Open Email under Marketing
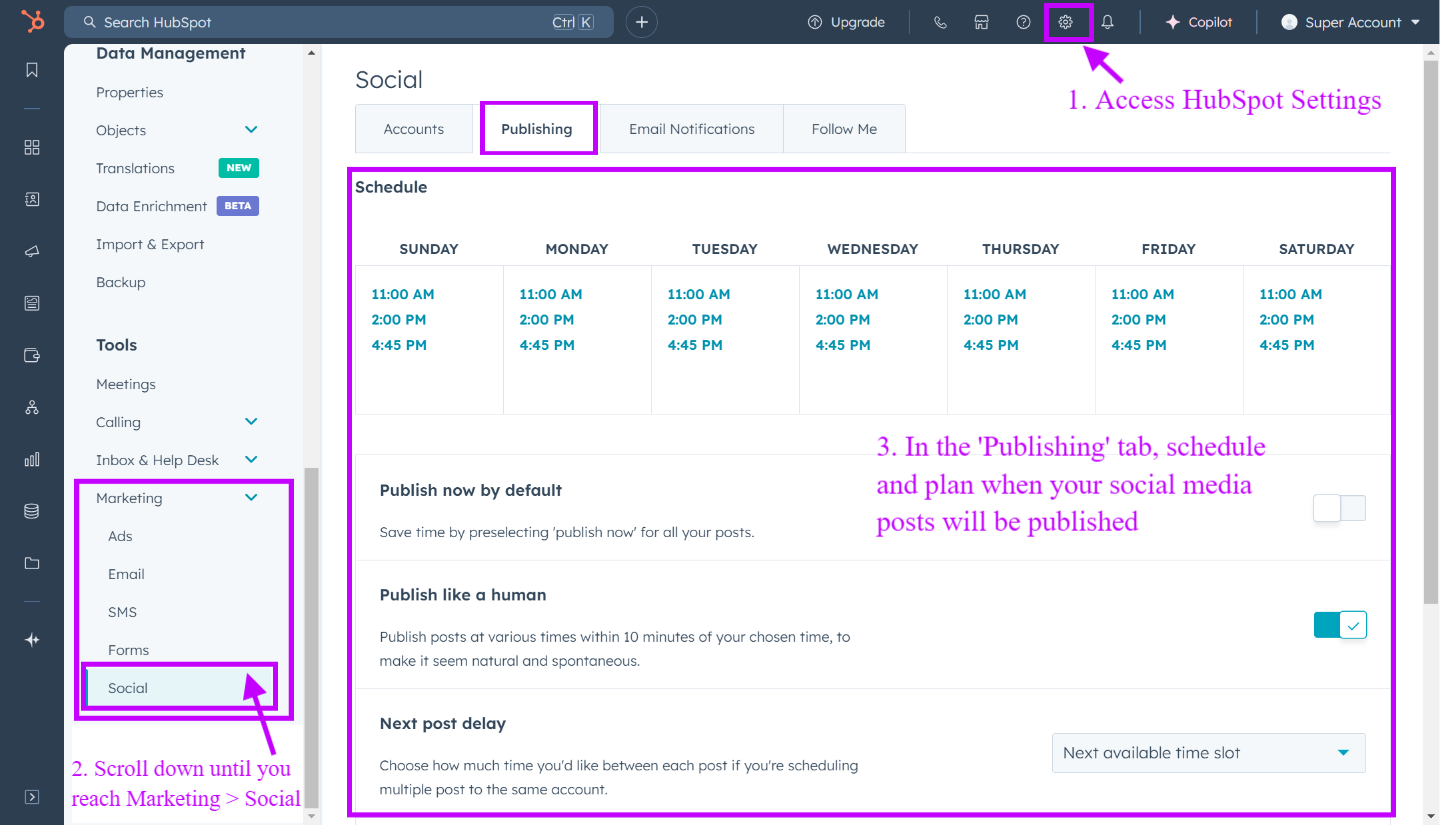 tap(126, 574)
